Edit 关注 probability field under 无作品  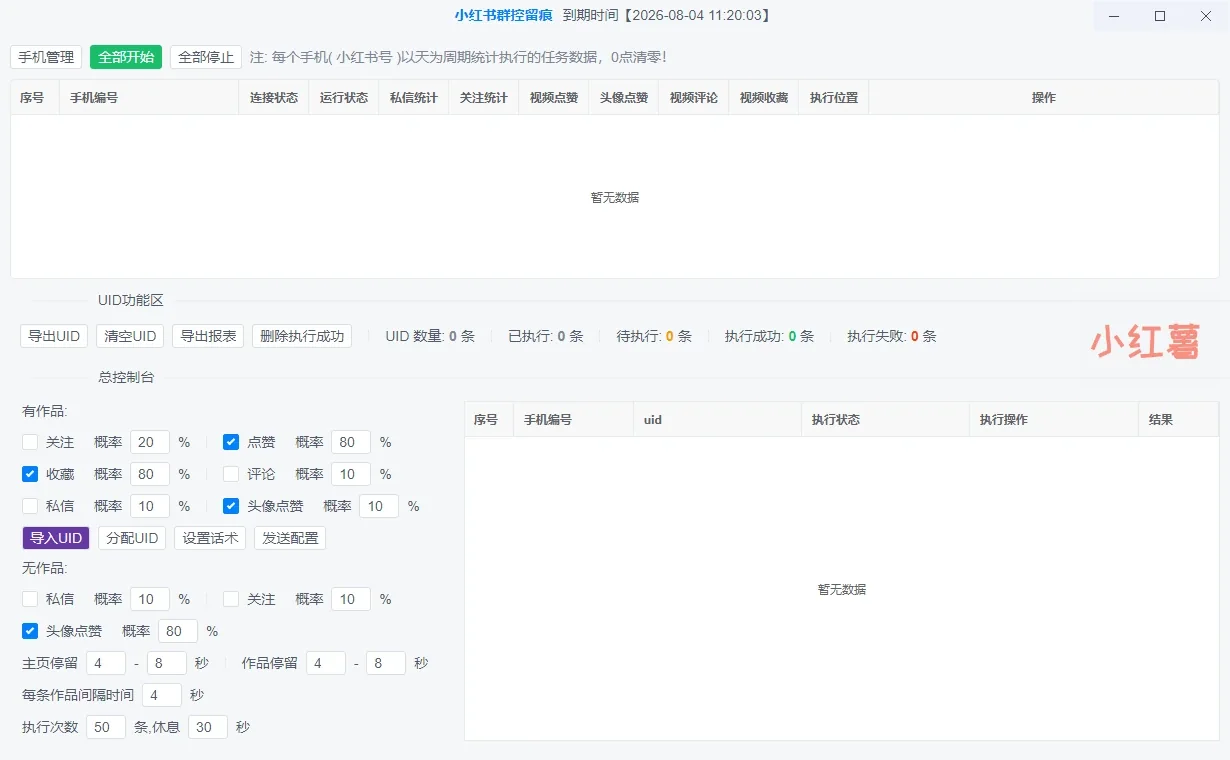[x=351, y=599]
